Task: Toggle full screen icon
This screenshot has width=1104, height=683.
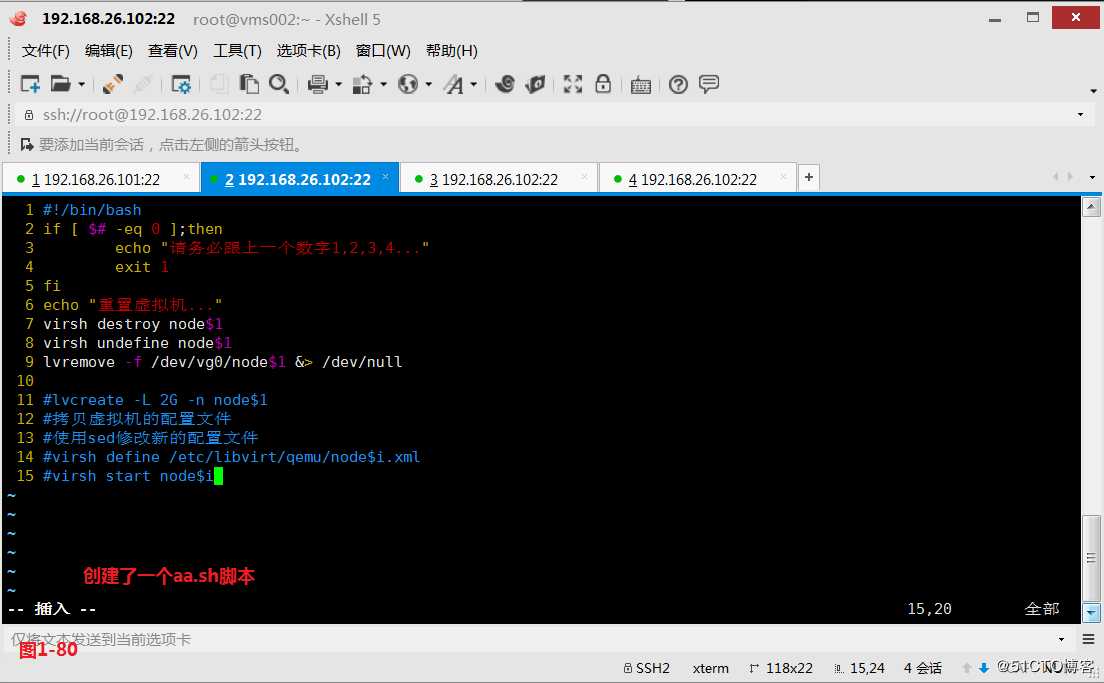Action: 572,84
